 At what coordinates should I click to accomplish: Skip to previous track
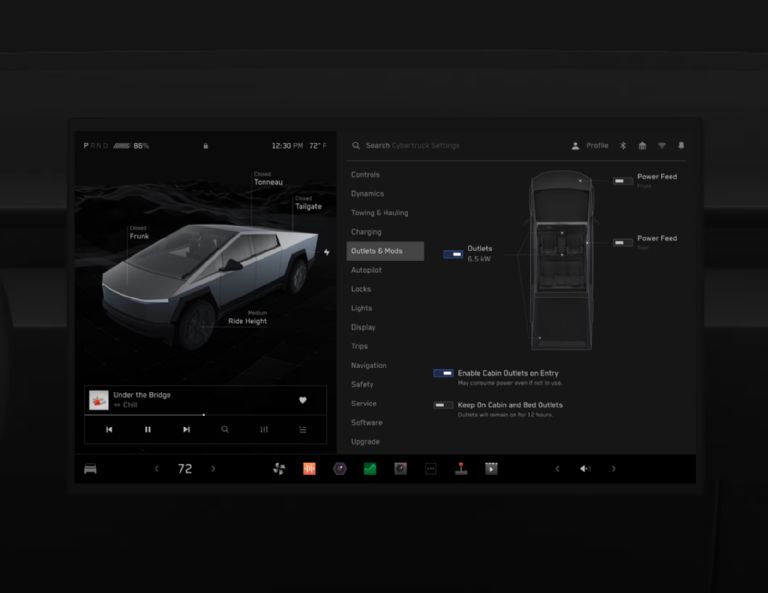[x=109, y=429]
